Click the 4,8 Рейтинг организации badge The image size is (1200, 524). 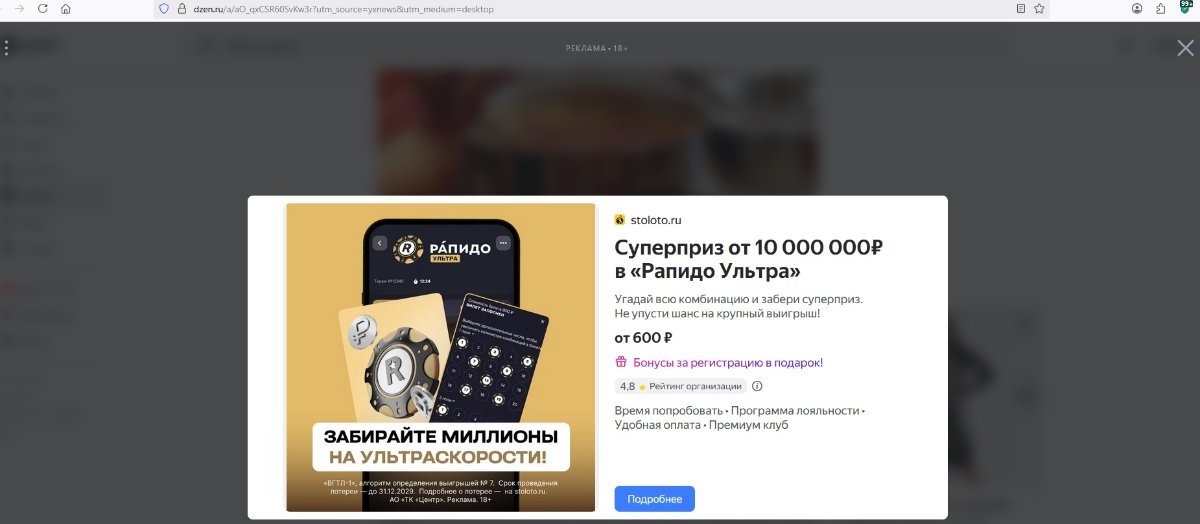[680, 386]
